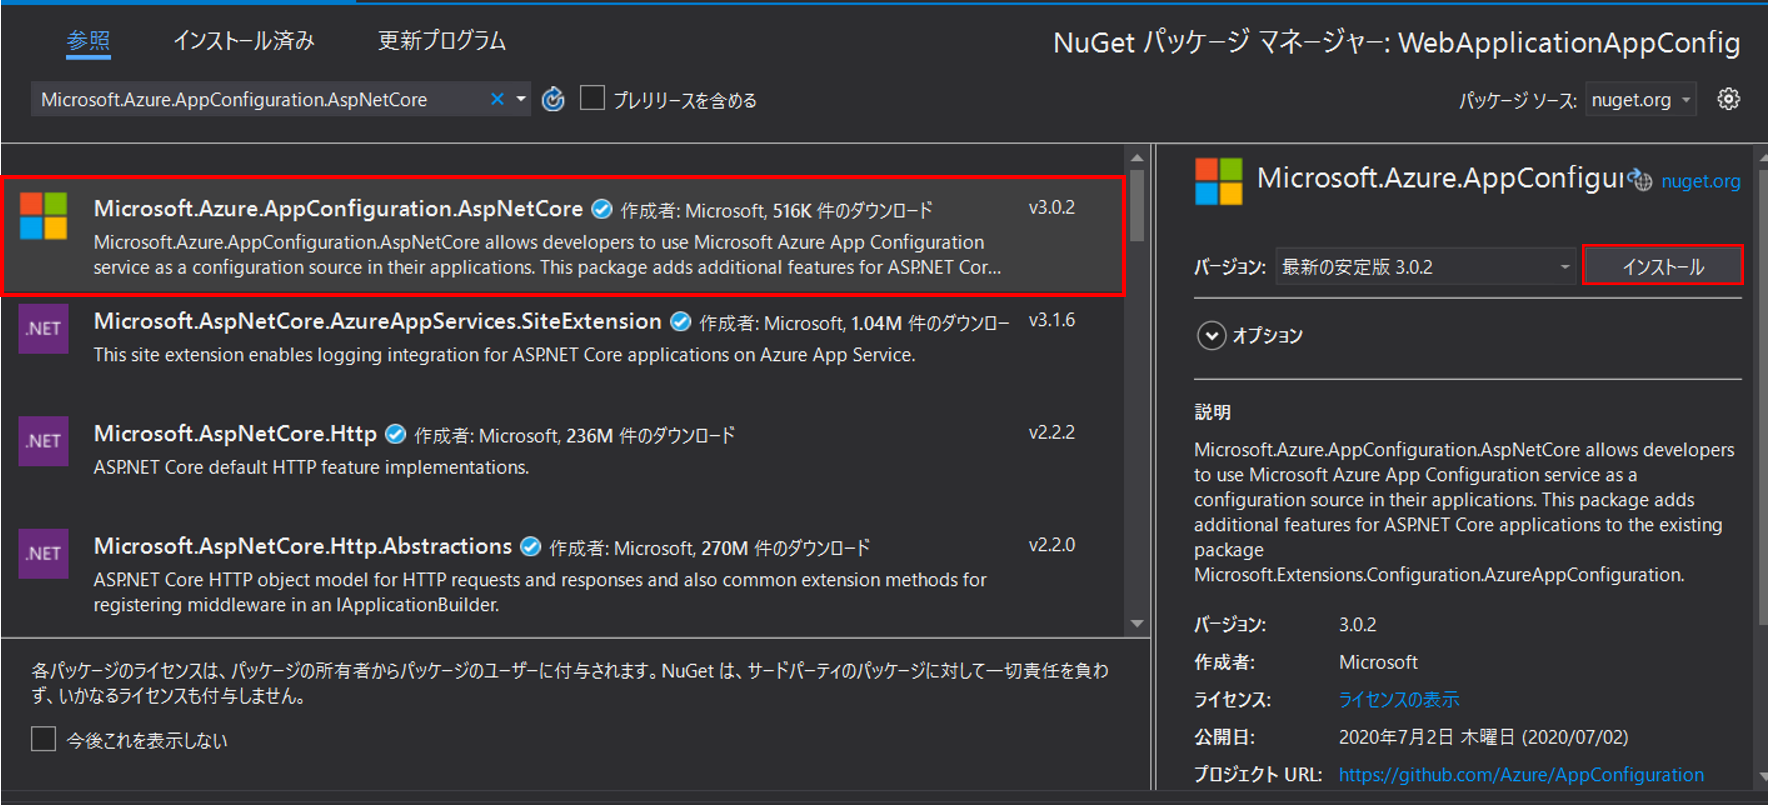The width and height of the screenshot is (1768, 805).
Task: Click package list scrollbar down arrow
Action: tap(1137, 623)
